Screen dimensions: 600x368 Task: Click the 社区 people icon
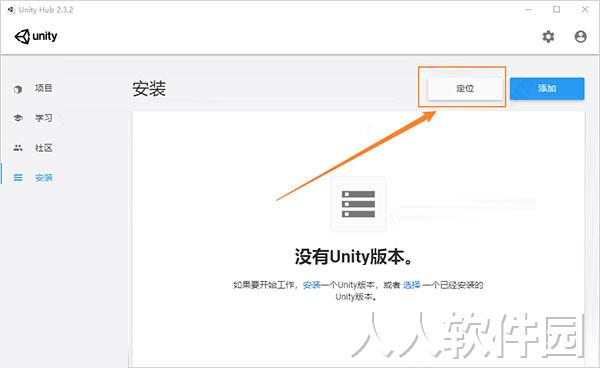(x=18, y=148)
